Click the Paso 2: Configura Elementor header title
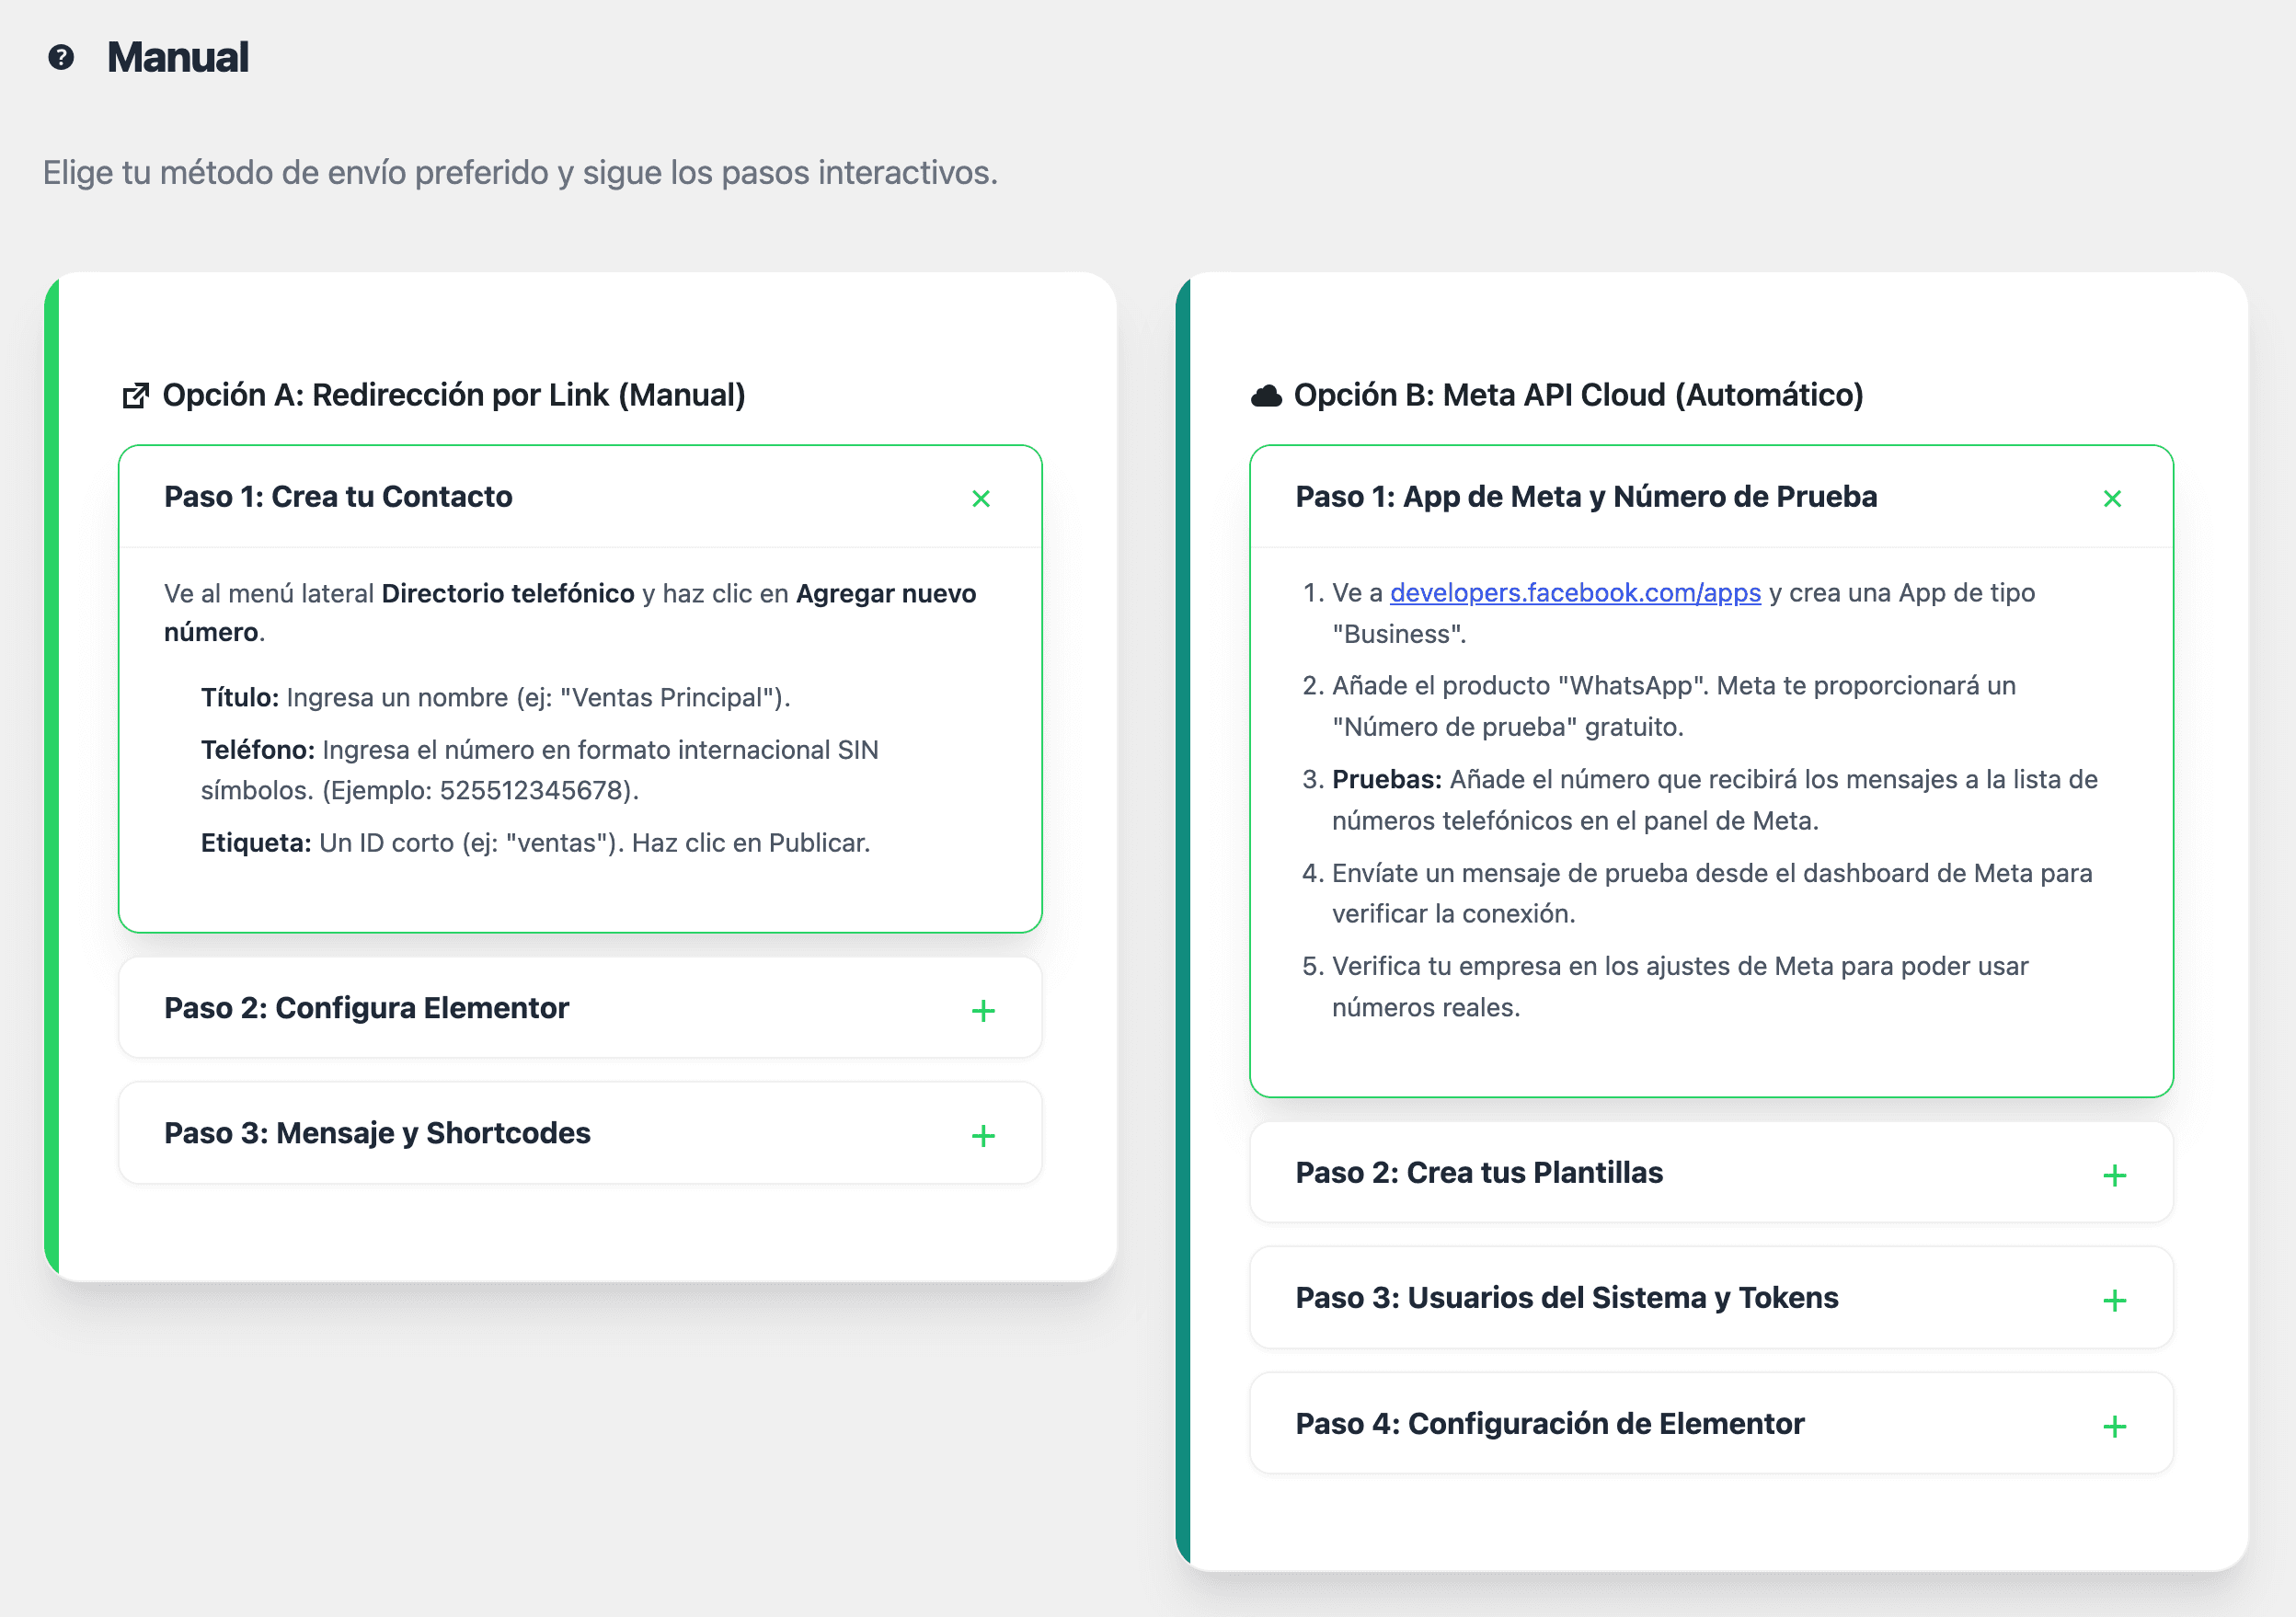 pyautogui.click(x=366, y=1008)
